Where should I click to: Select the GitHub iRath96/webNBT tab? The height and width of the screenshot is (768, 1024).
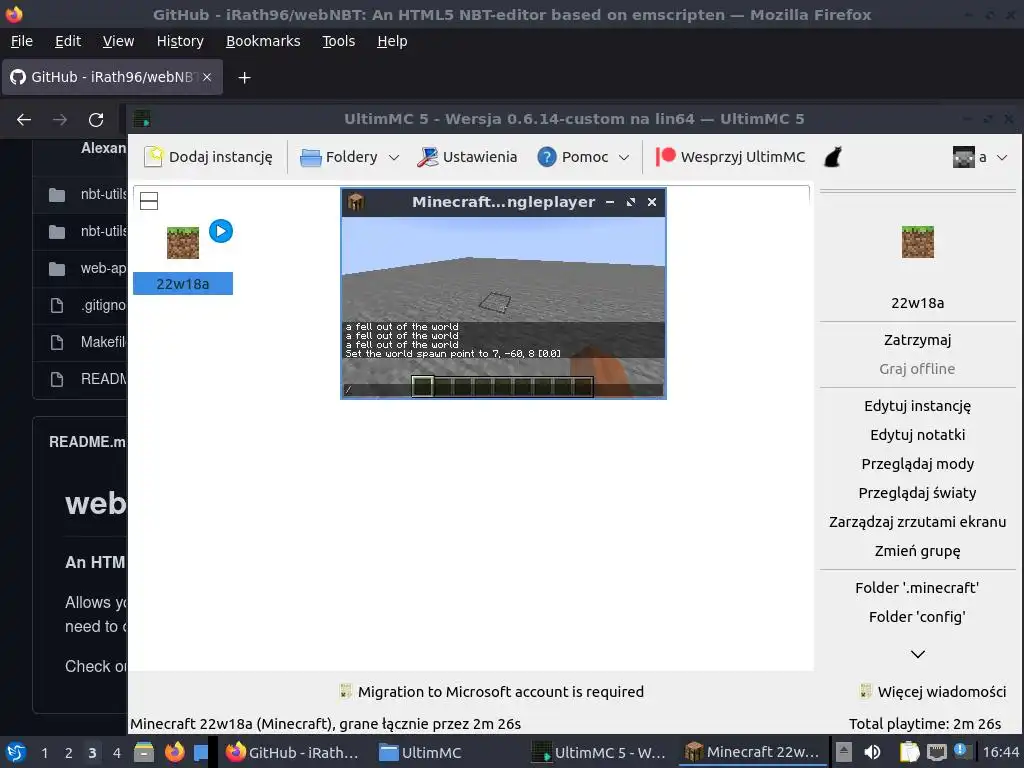tap(112, 77)
